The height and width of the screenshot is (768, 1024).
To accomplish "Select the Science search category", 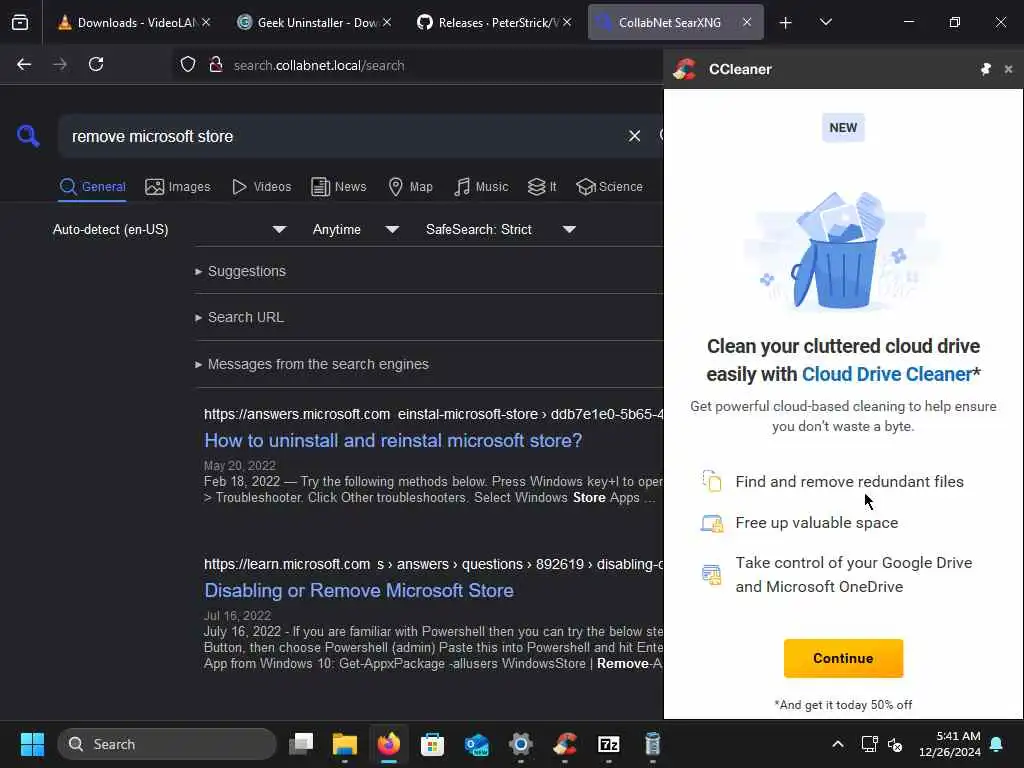I will point(609,187).
